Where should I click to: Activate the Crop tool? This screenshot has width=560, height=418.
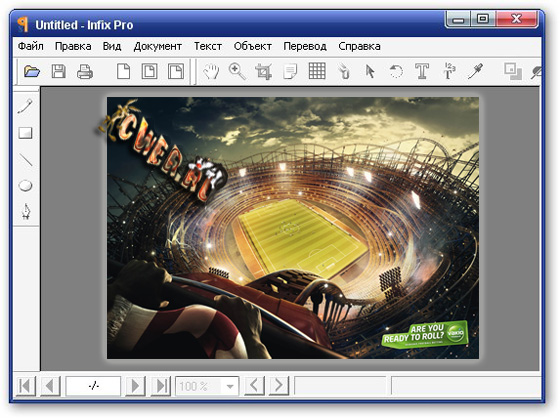point(264,71)
